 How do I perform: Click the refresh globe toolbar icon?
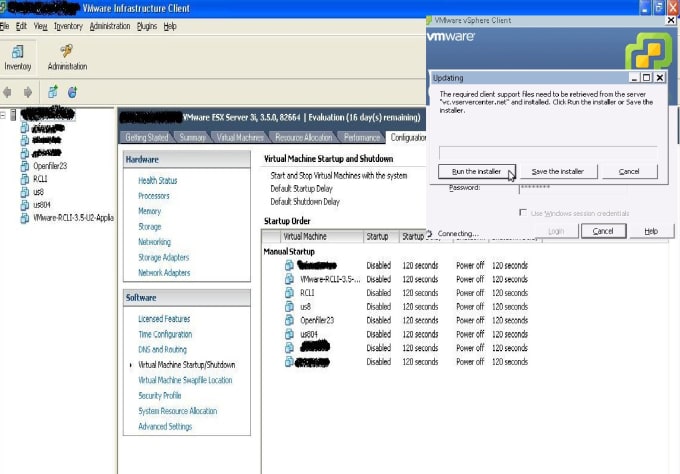pos(72,92)
